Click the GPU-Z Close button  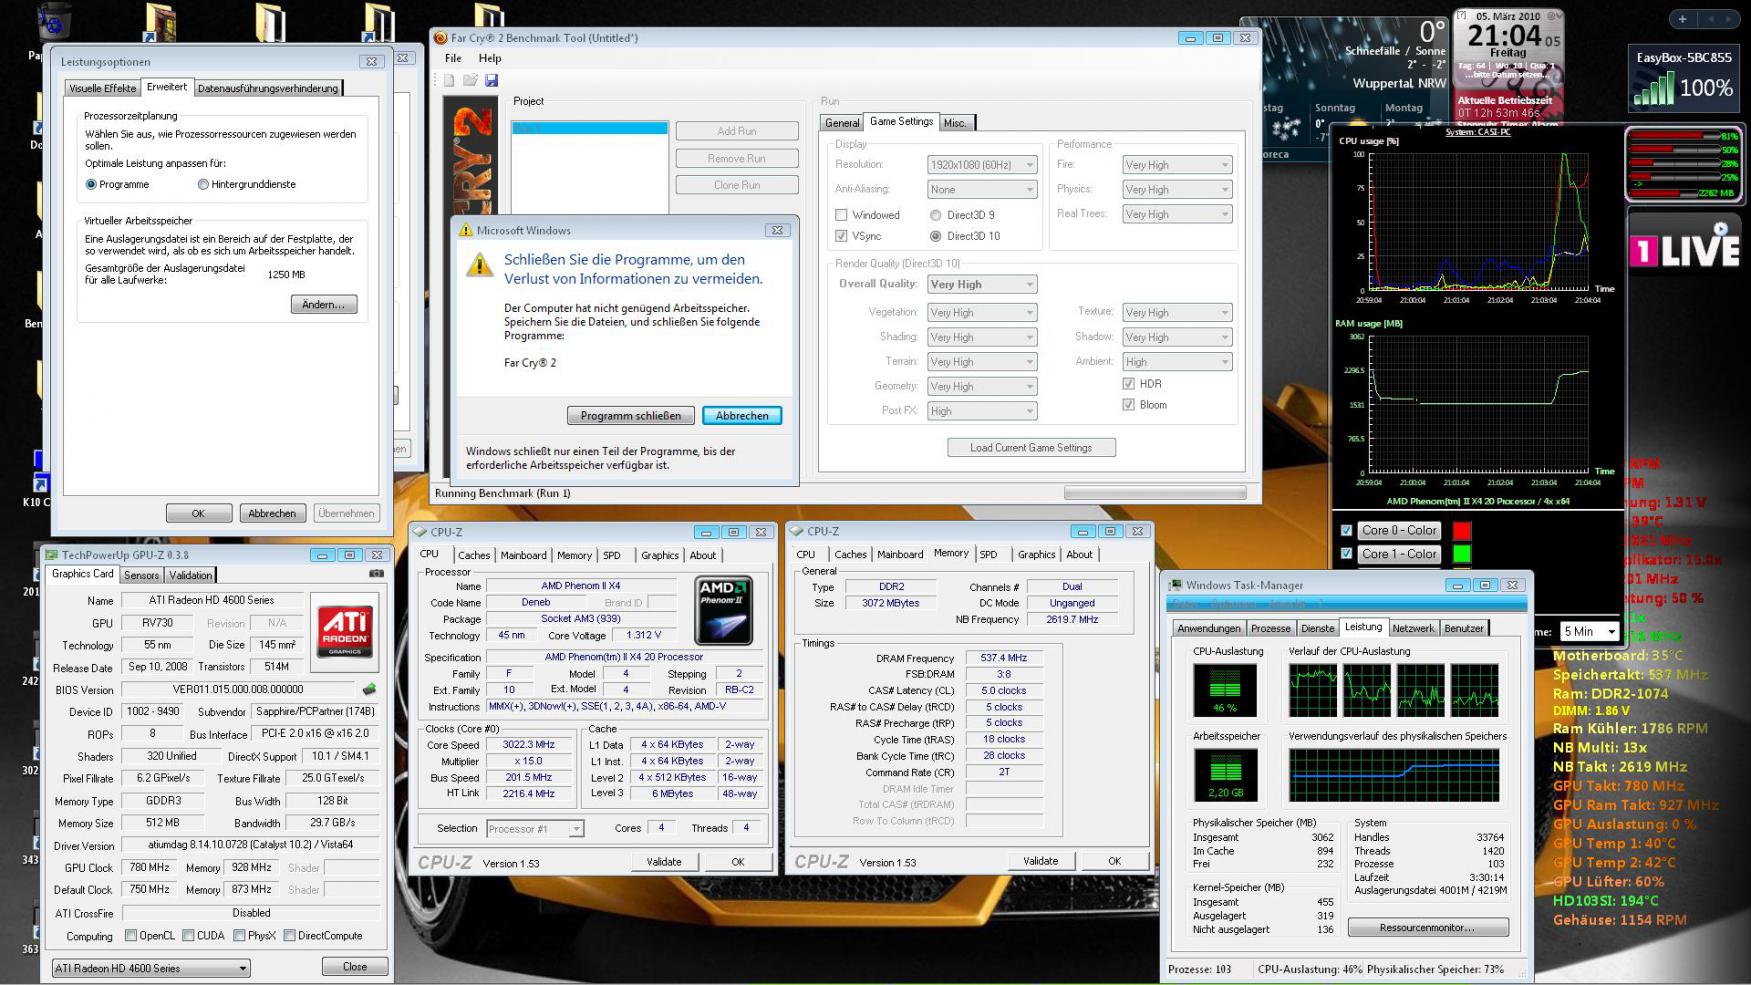(355, 967)
